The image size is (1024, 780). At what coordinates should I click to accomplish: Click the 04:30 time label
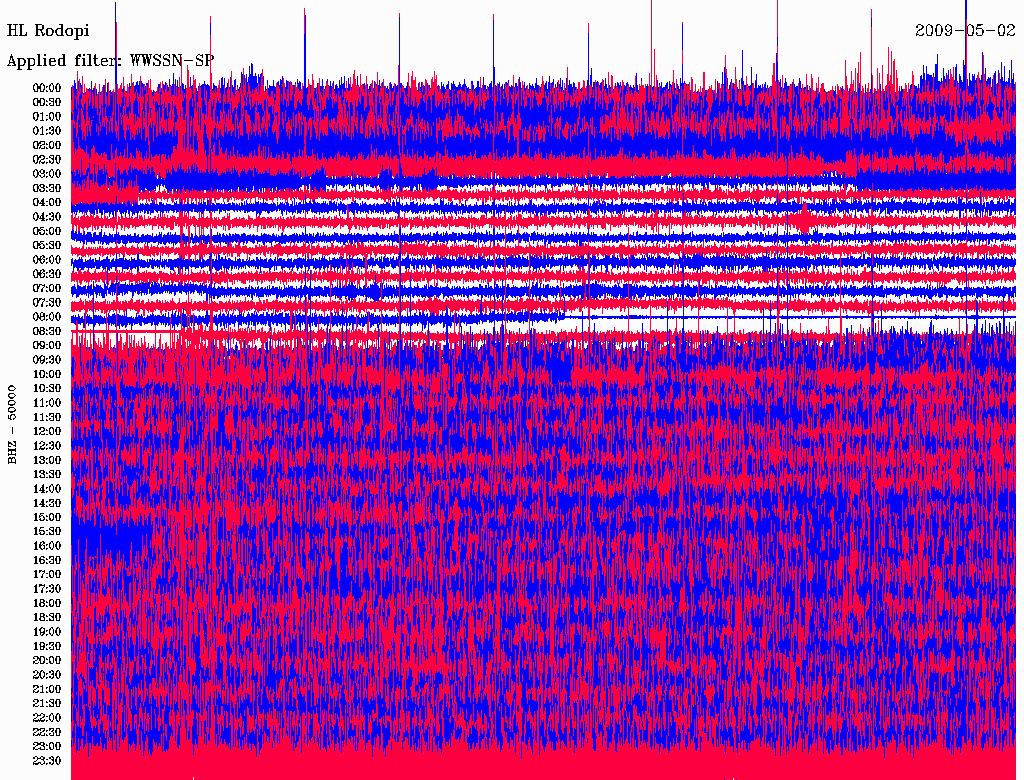48,217
